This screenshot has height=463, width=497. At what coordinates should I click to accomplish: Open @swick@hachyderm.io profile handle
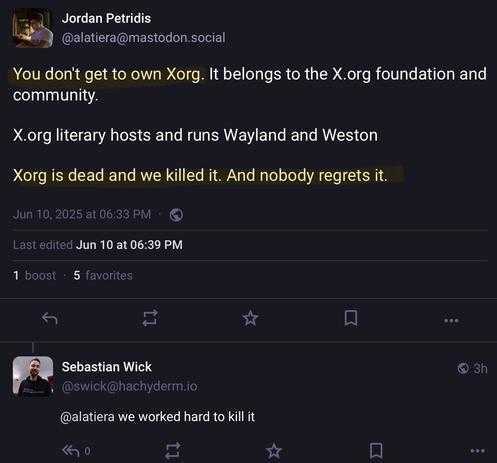tap(129, 386)
